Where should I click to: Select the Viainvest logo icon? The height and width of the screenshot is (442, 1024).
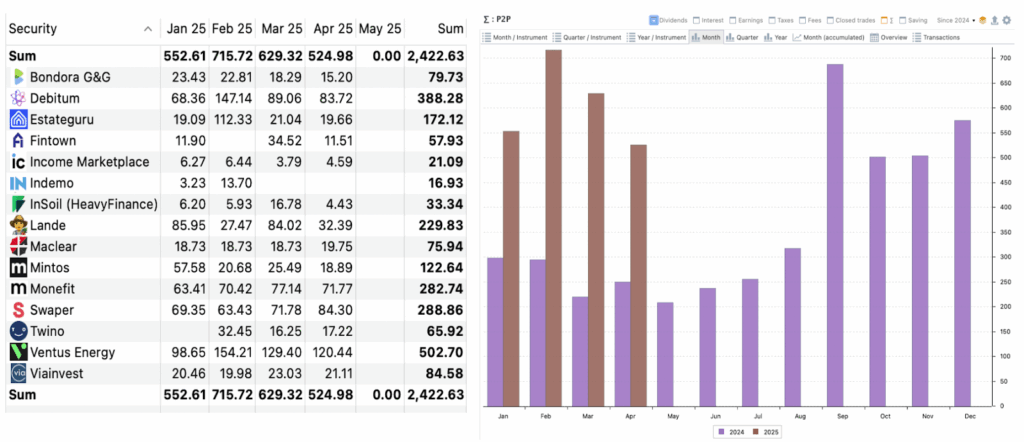(18, 373)
